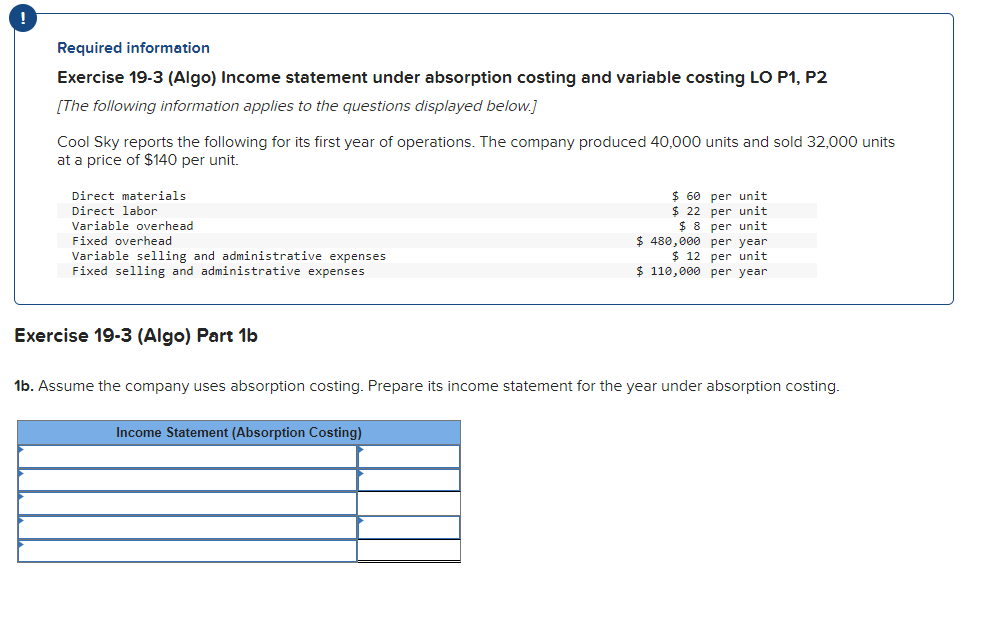
Task: Click the blue exclamation information icon
Action: [x=22, y=17]
